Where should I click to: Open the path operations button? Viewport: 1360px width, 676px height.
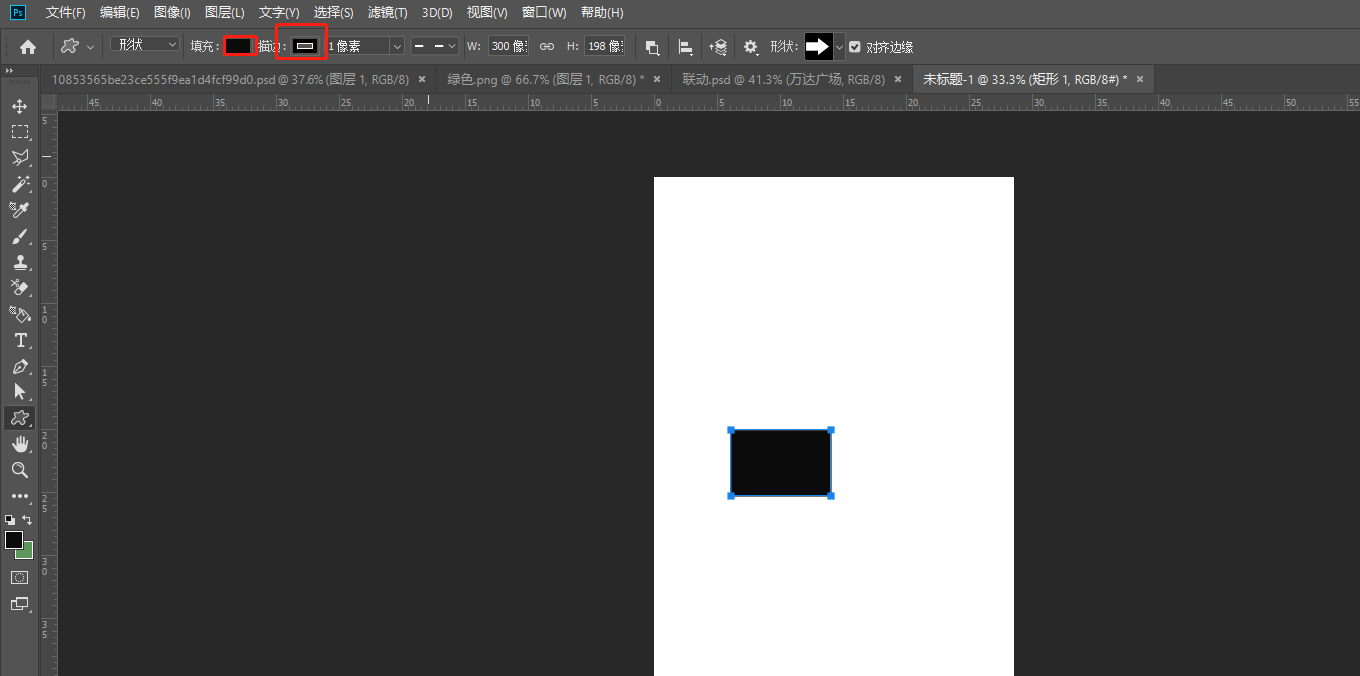pyautogui.click(x=652, y=47)
